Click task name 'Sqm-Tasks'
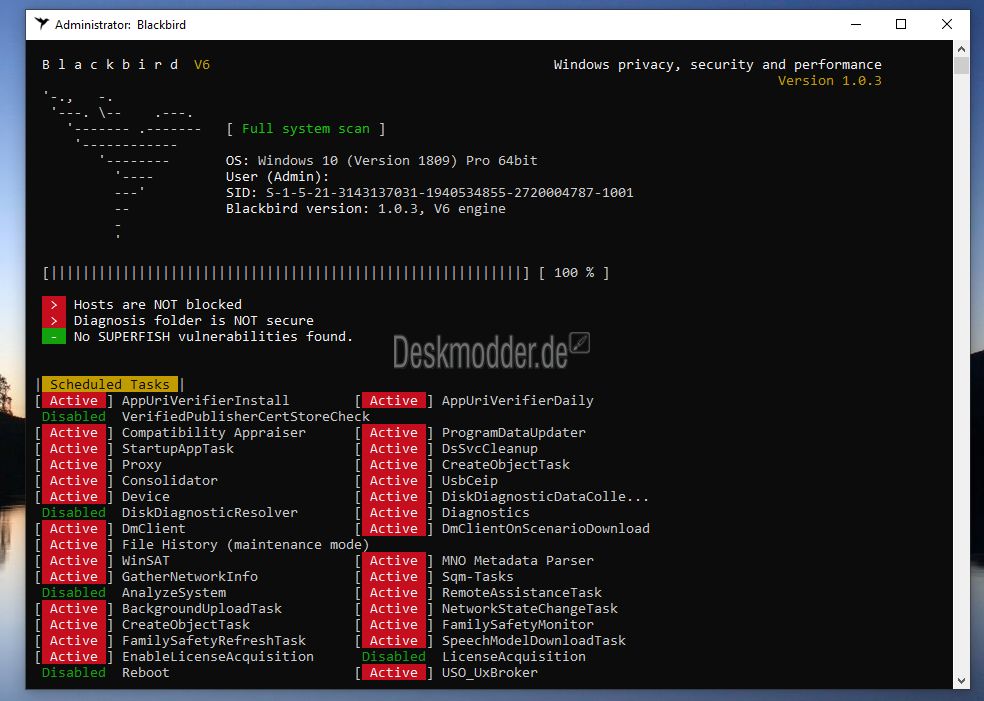The width and height of the screenshot is (984, 701). tap(478, 577)
